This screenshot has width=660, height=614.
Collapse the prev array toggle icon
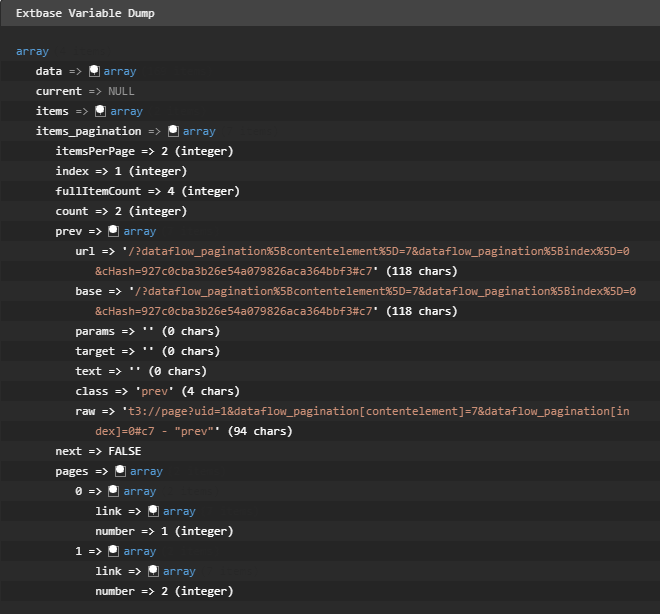(x=113, y=231)
